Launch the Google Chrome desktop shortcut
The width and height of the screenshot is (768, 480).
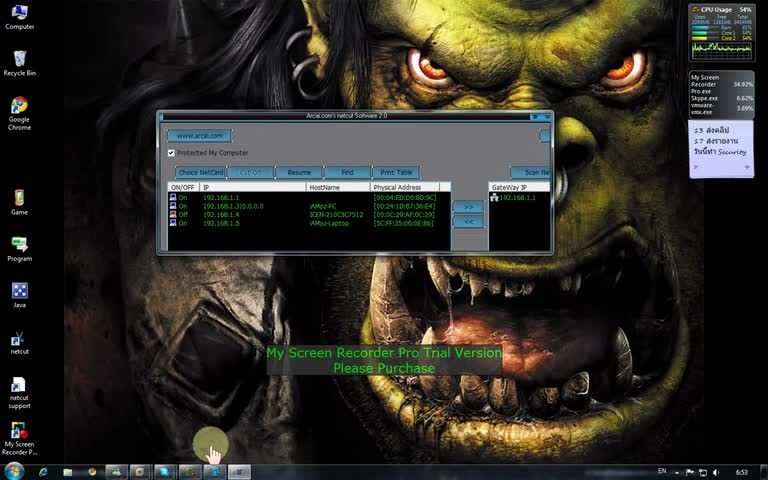(x=20, y=114)
